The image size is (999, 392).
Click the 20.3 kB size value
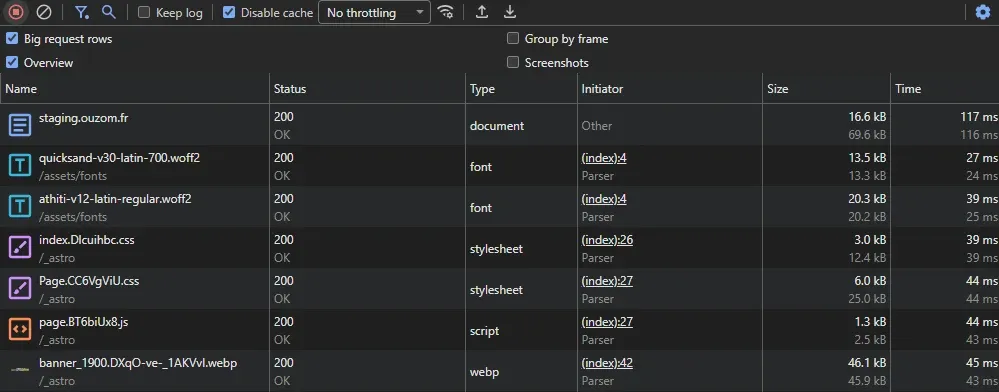coord(866,199)
